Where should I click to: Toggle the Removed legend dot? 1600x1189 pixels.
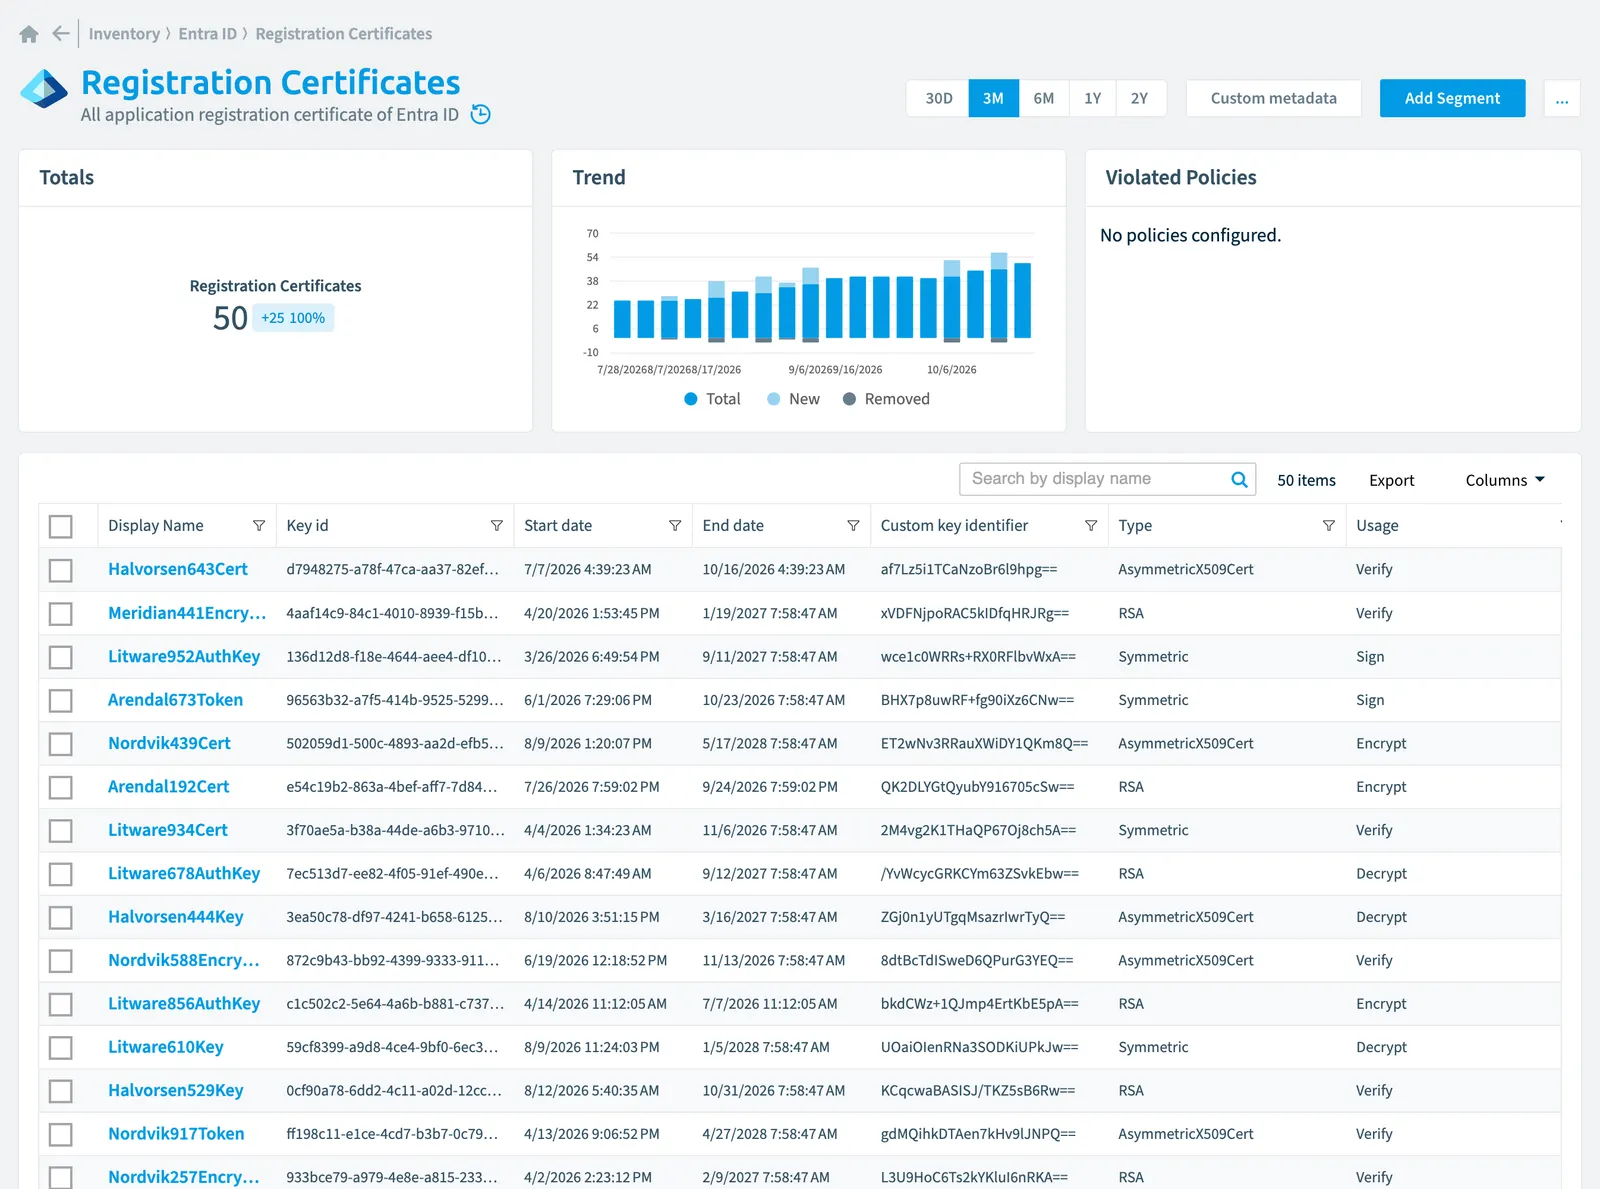coord(850,399)
